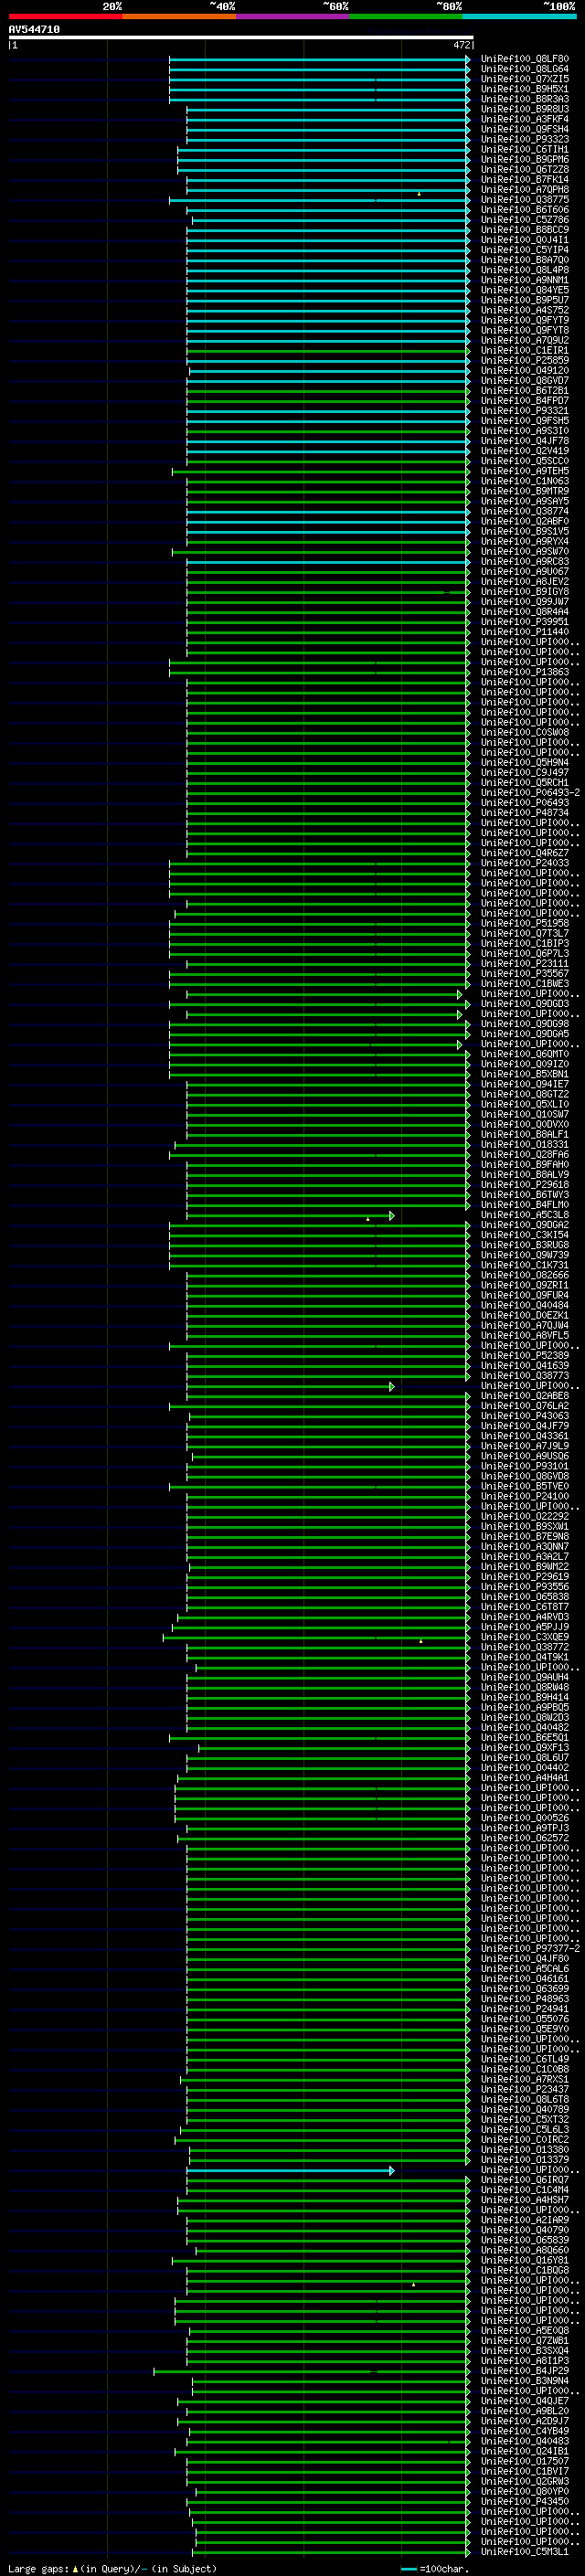Click the white query sequence bar
Image resolution: width=585 pixels, height=2576 pixels.
241,38
